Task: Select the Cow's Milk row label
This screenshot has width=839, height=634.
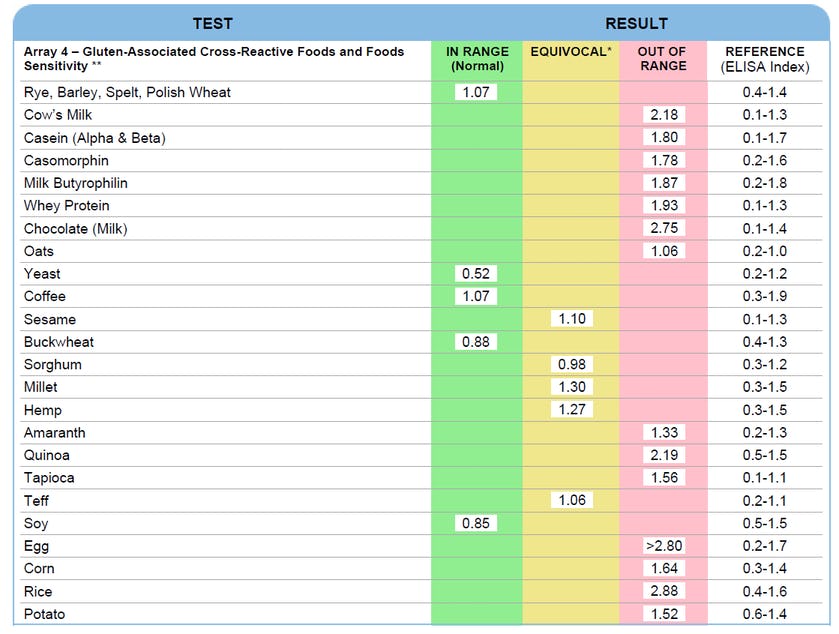Action: pos(58,115)
